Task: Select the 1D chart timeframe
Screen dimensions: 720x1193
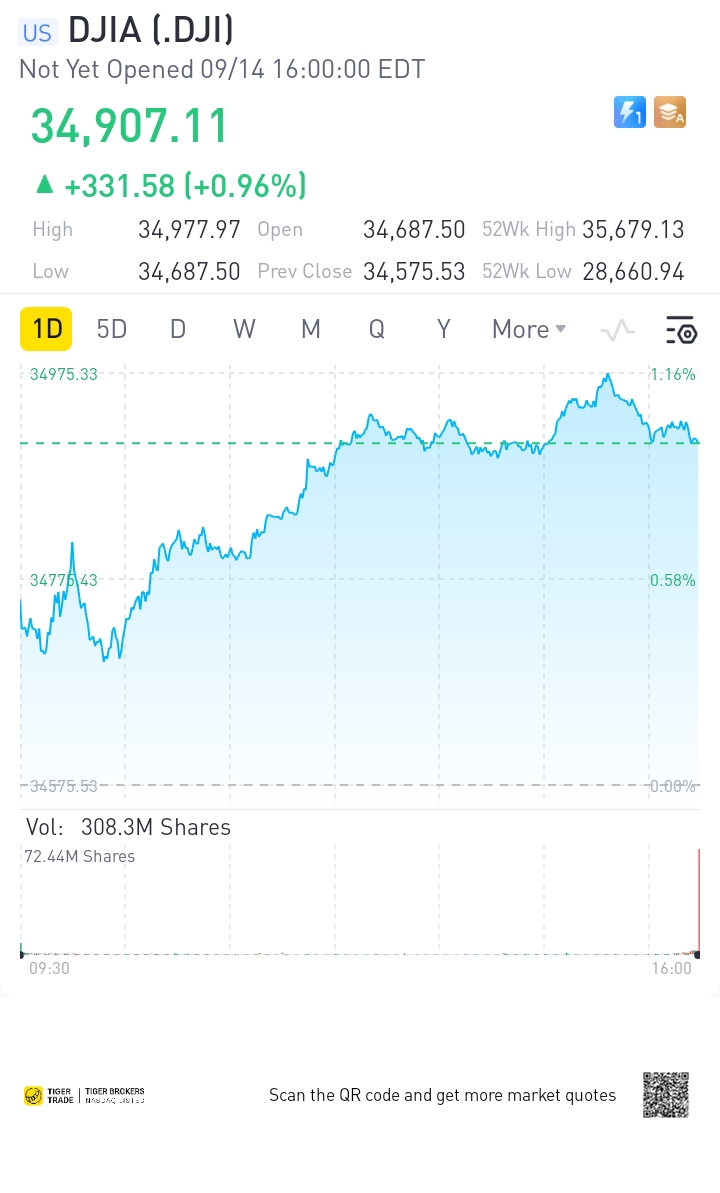Action: [46, 329]
